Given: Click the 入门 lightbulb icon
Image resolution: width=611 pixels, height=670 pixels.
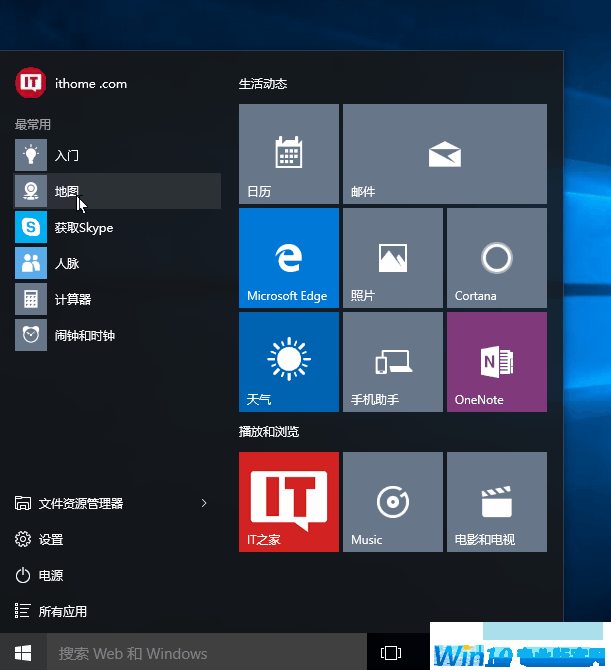Looking at the screenshot, I should 31,155.
